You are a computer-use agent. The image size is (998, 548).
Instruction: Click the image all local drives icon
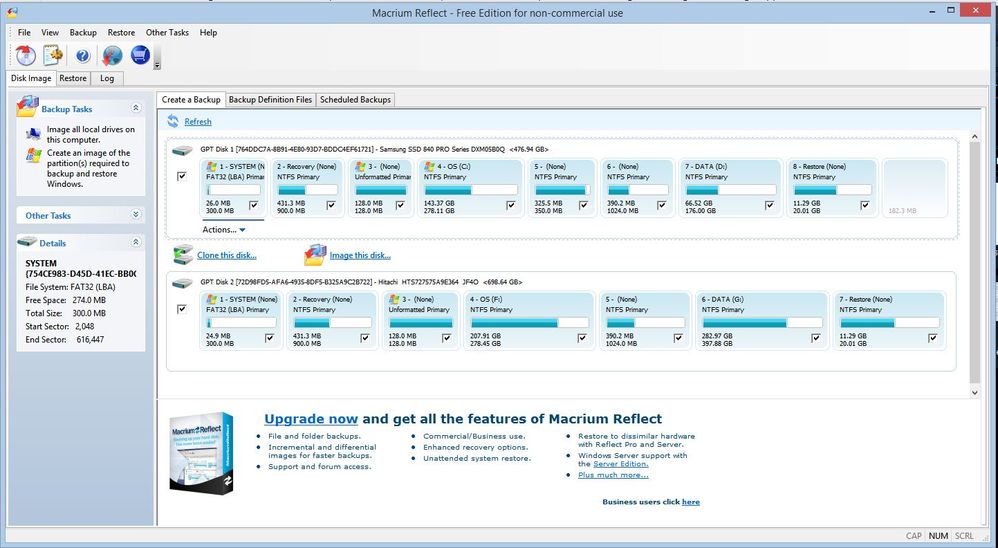pos(34,134)
